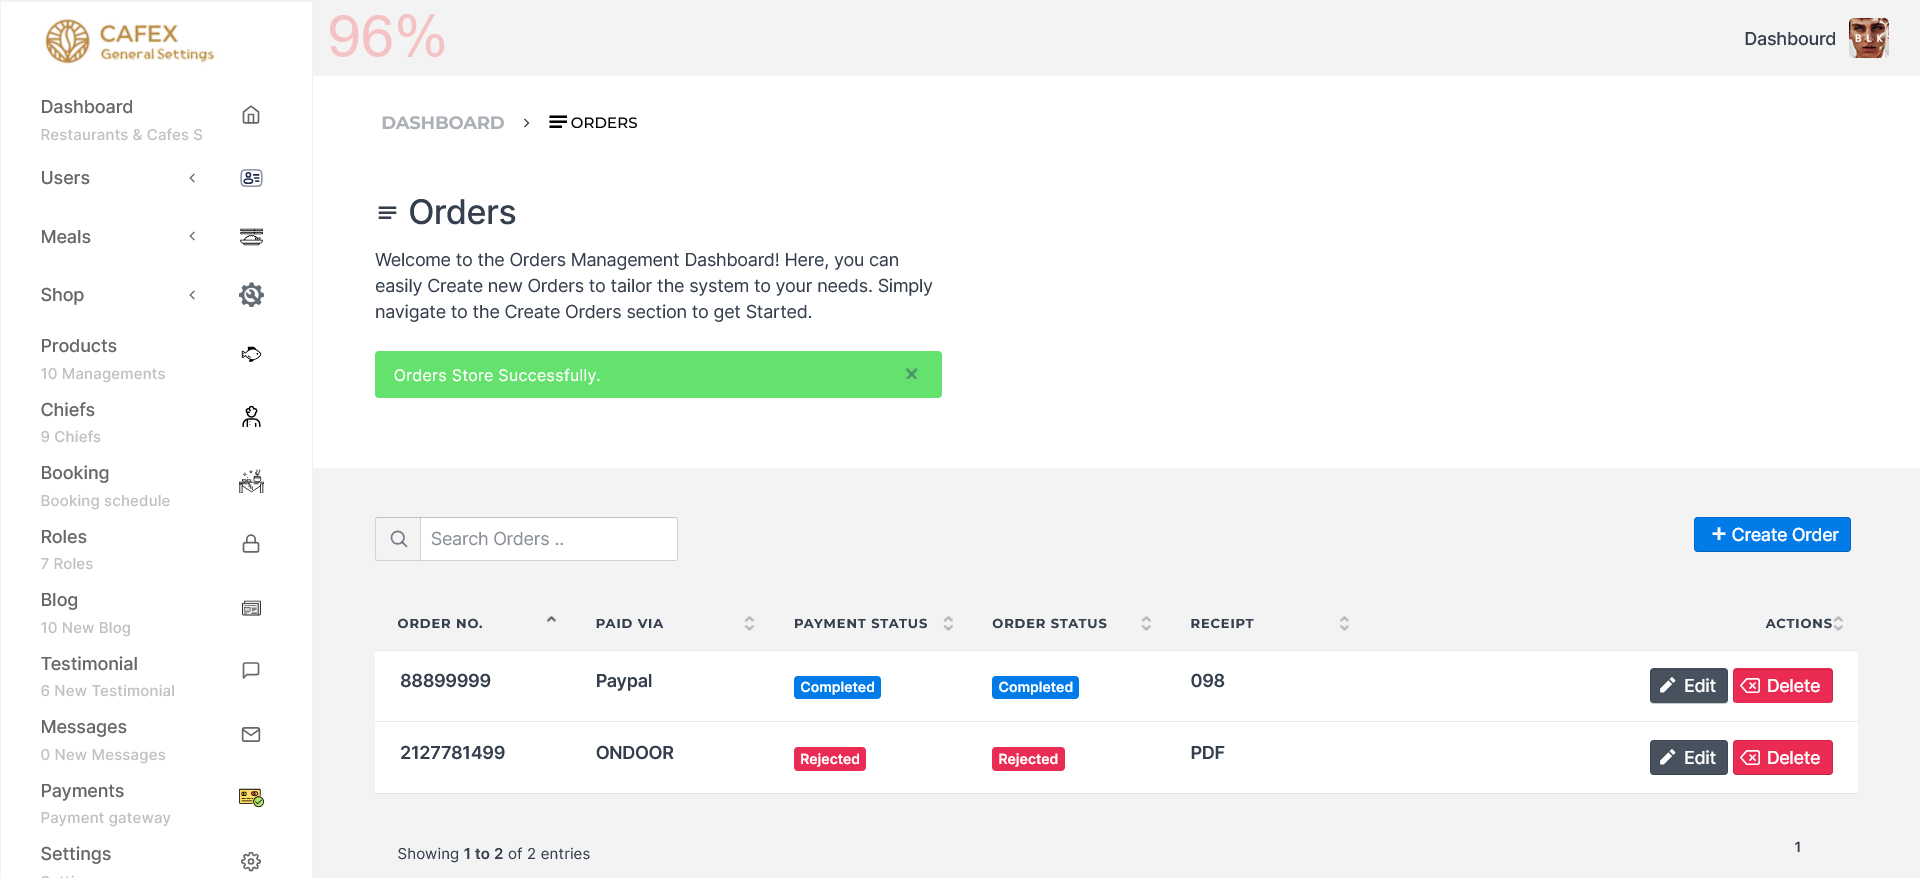Click the Testimonial speech bubble icon
Screen dimensions: 1920x878
pyautogui.click(x=251, y=670)
